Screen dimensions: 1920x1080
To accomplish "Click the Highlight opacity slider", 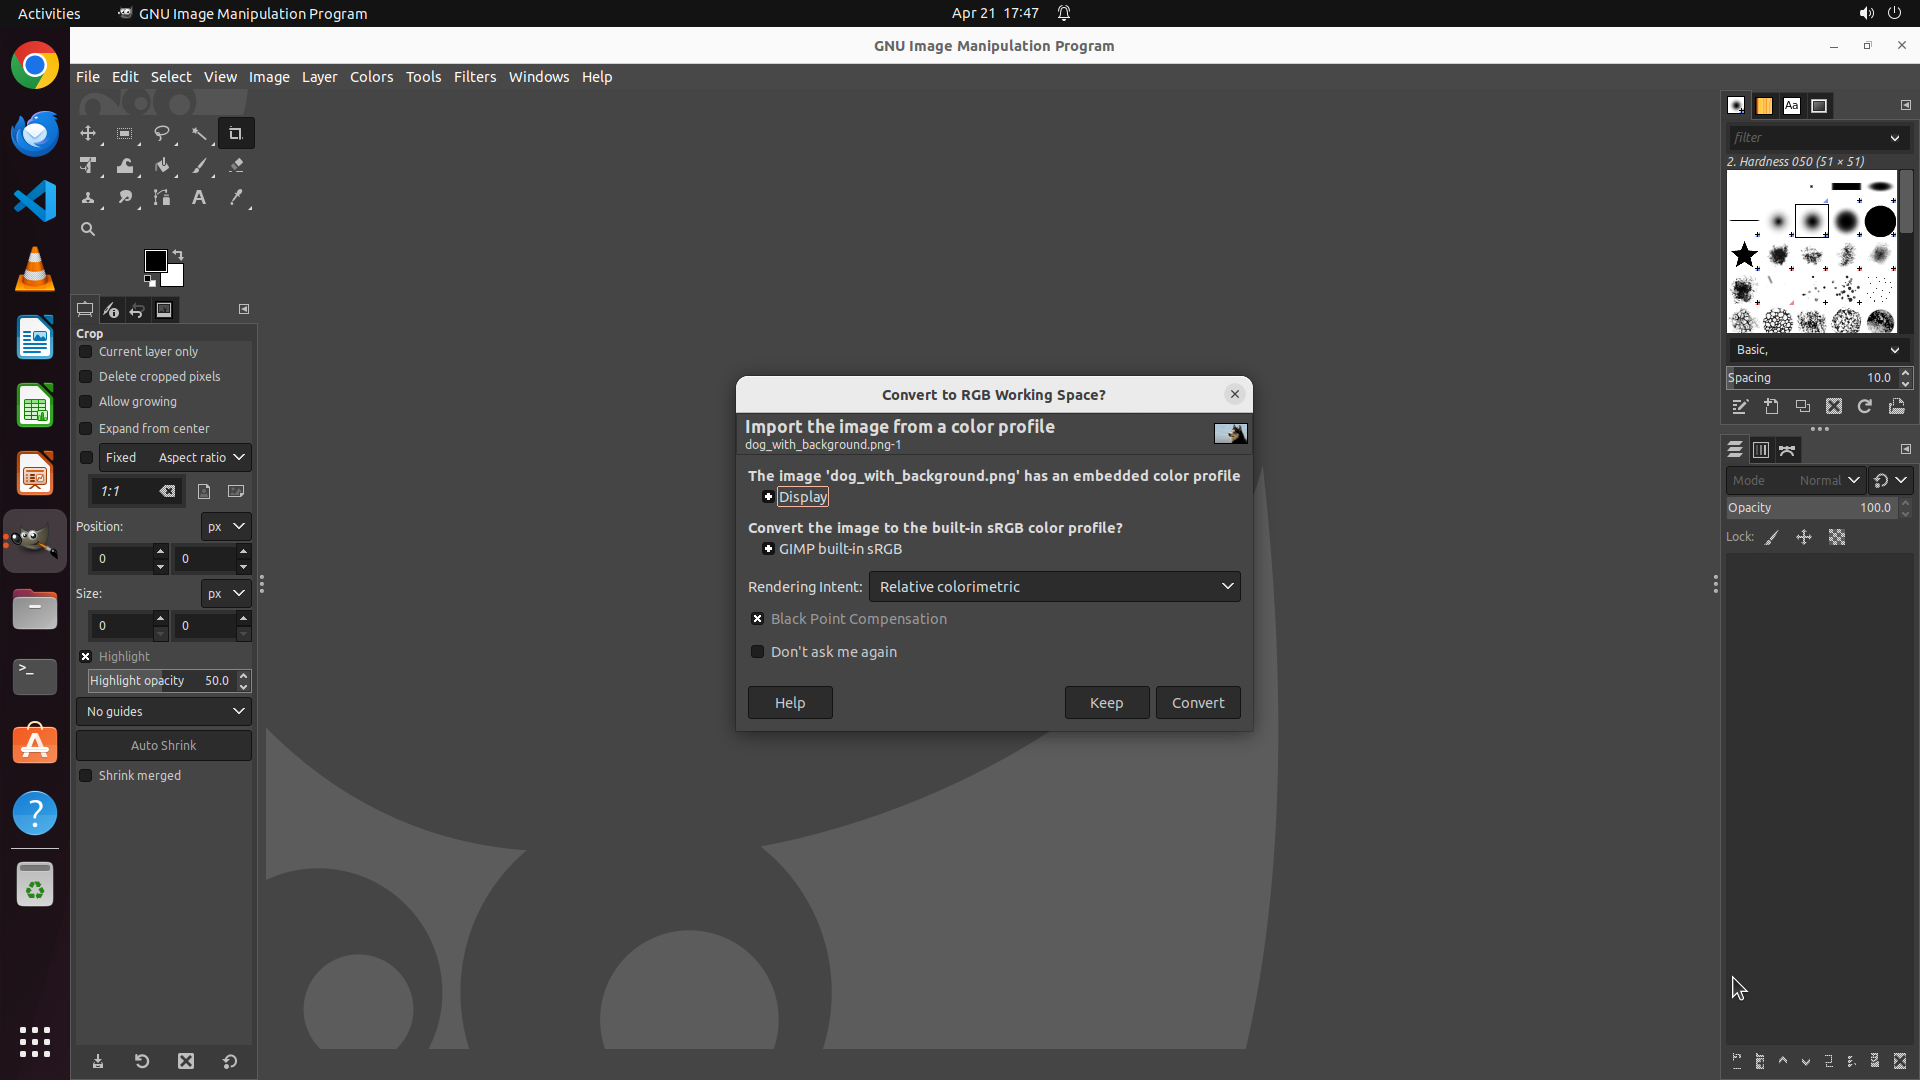I will pyautogui.click(x=161, y=681).
